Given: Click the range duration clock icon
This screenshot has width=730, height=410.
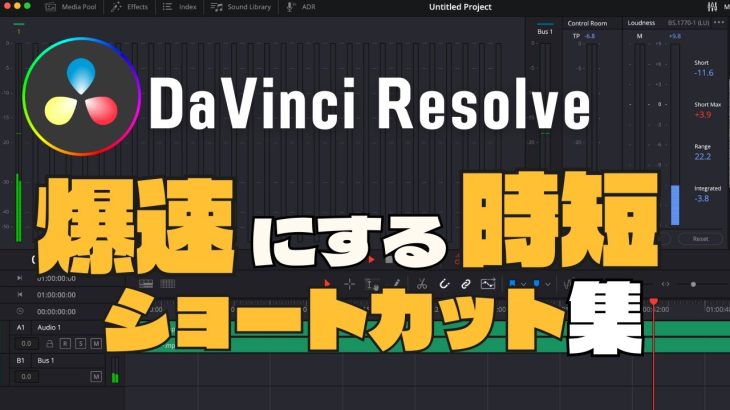Looking at the screenshot, I should [20, 311].
